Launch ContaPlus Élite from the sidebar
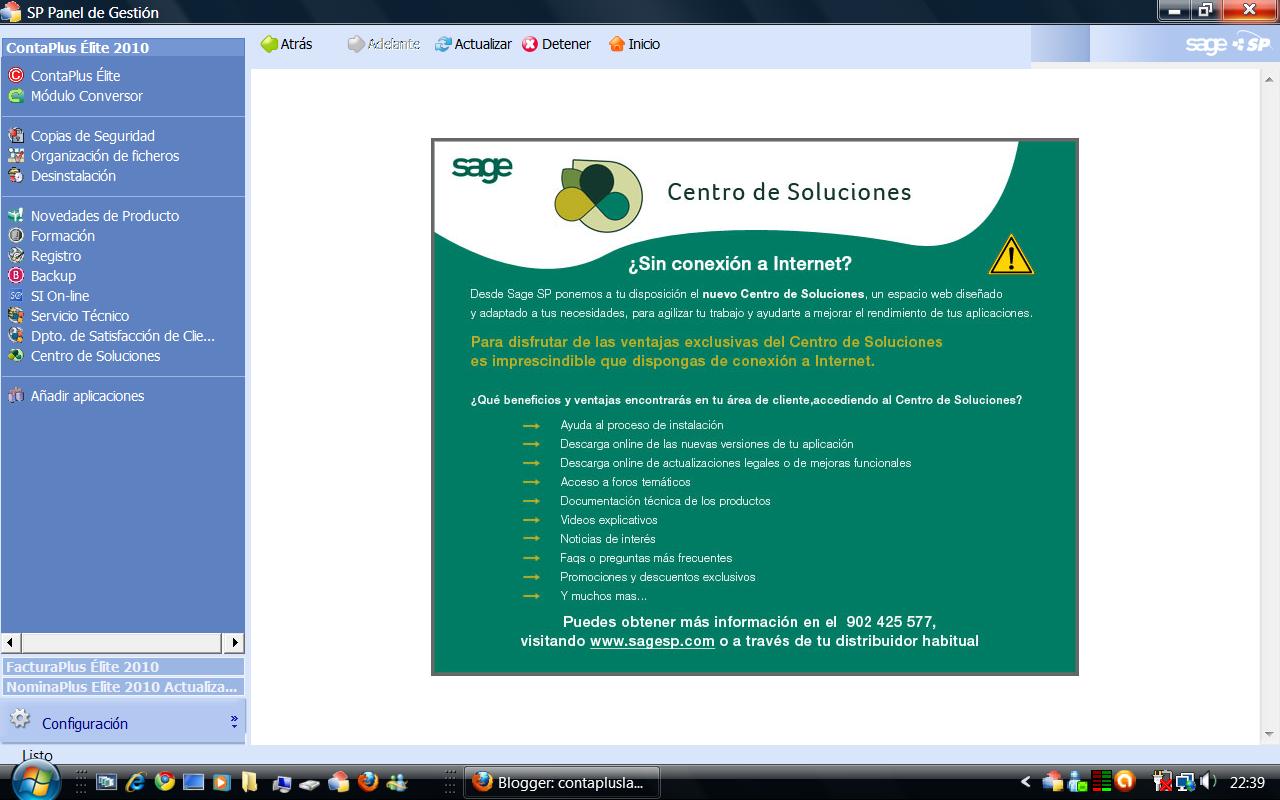 tap(74, 75)
